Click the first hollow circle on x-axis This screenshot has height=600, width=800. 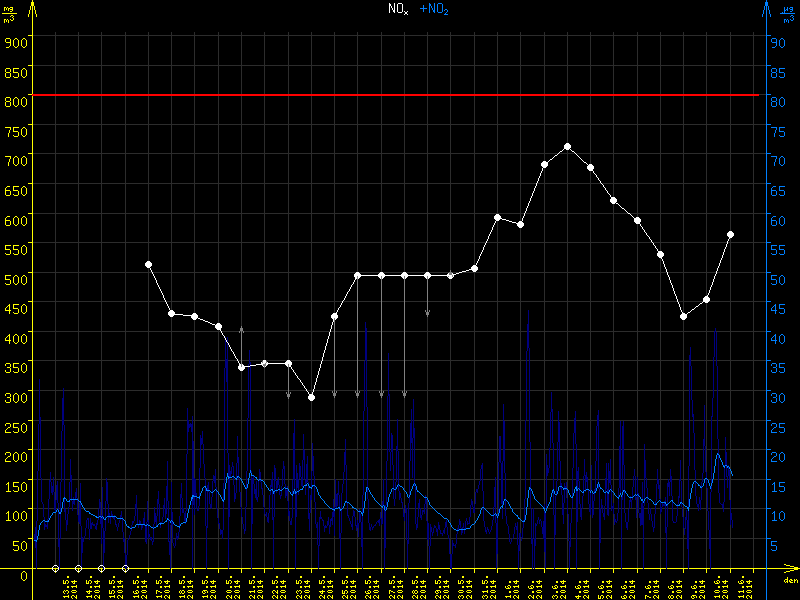pyautogui.click(x=55, y=568)
